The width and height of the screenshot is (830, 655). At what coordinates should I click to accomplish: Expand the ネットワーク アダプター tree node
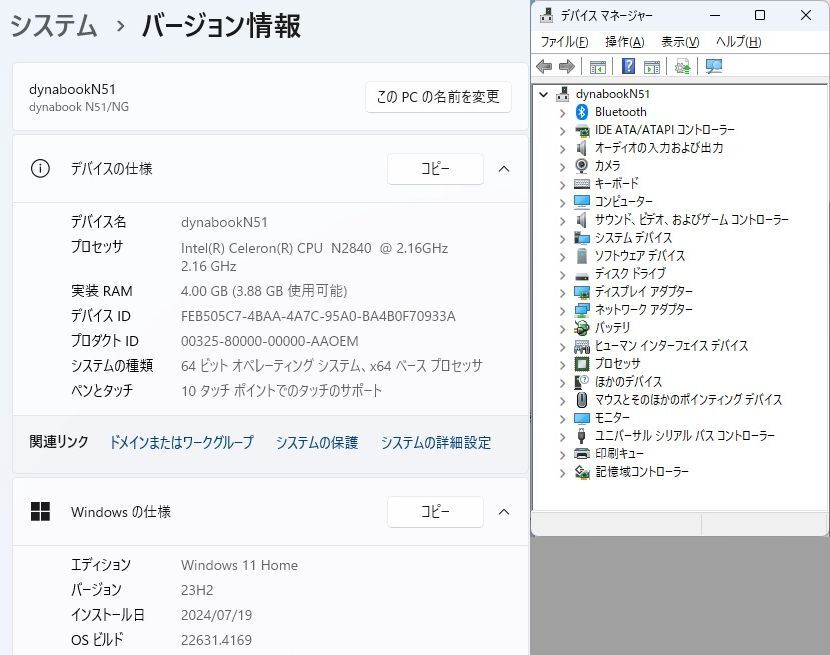563,310
